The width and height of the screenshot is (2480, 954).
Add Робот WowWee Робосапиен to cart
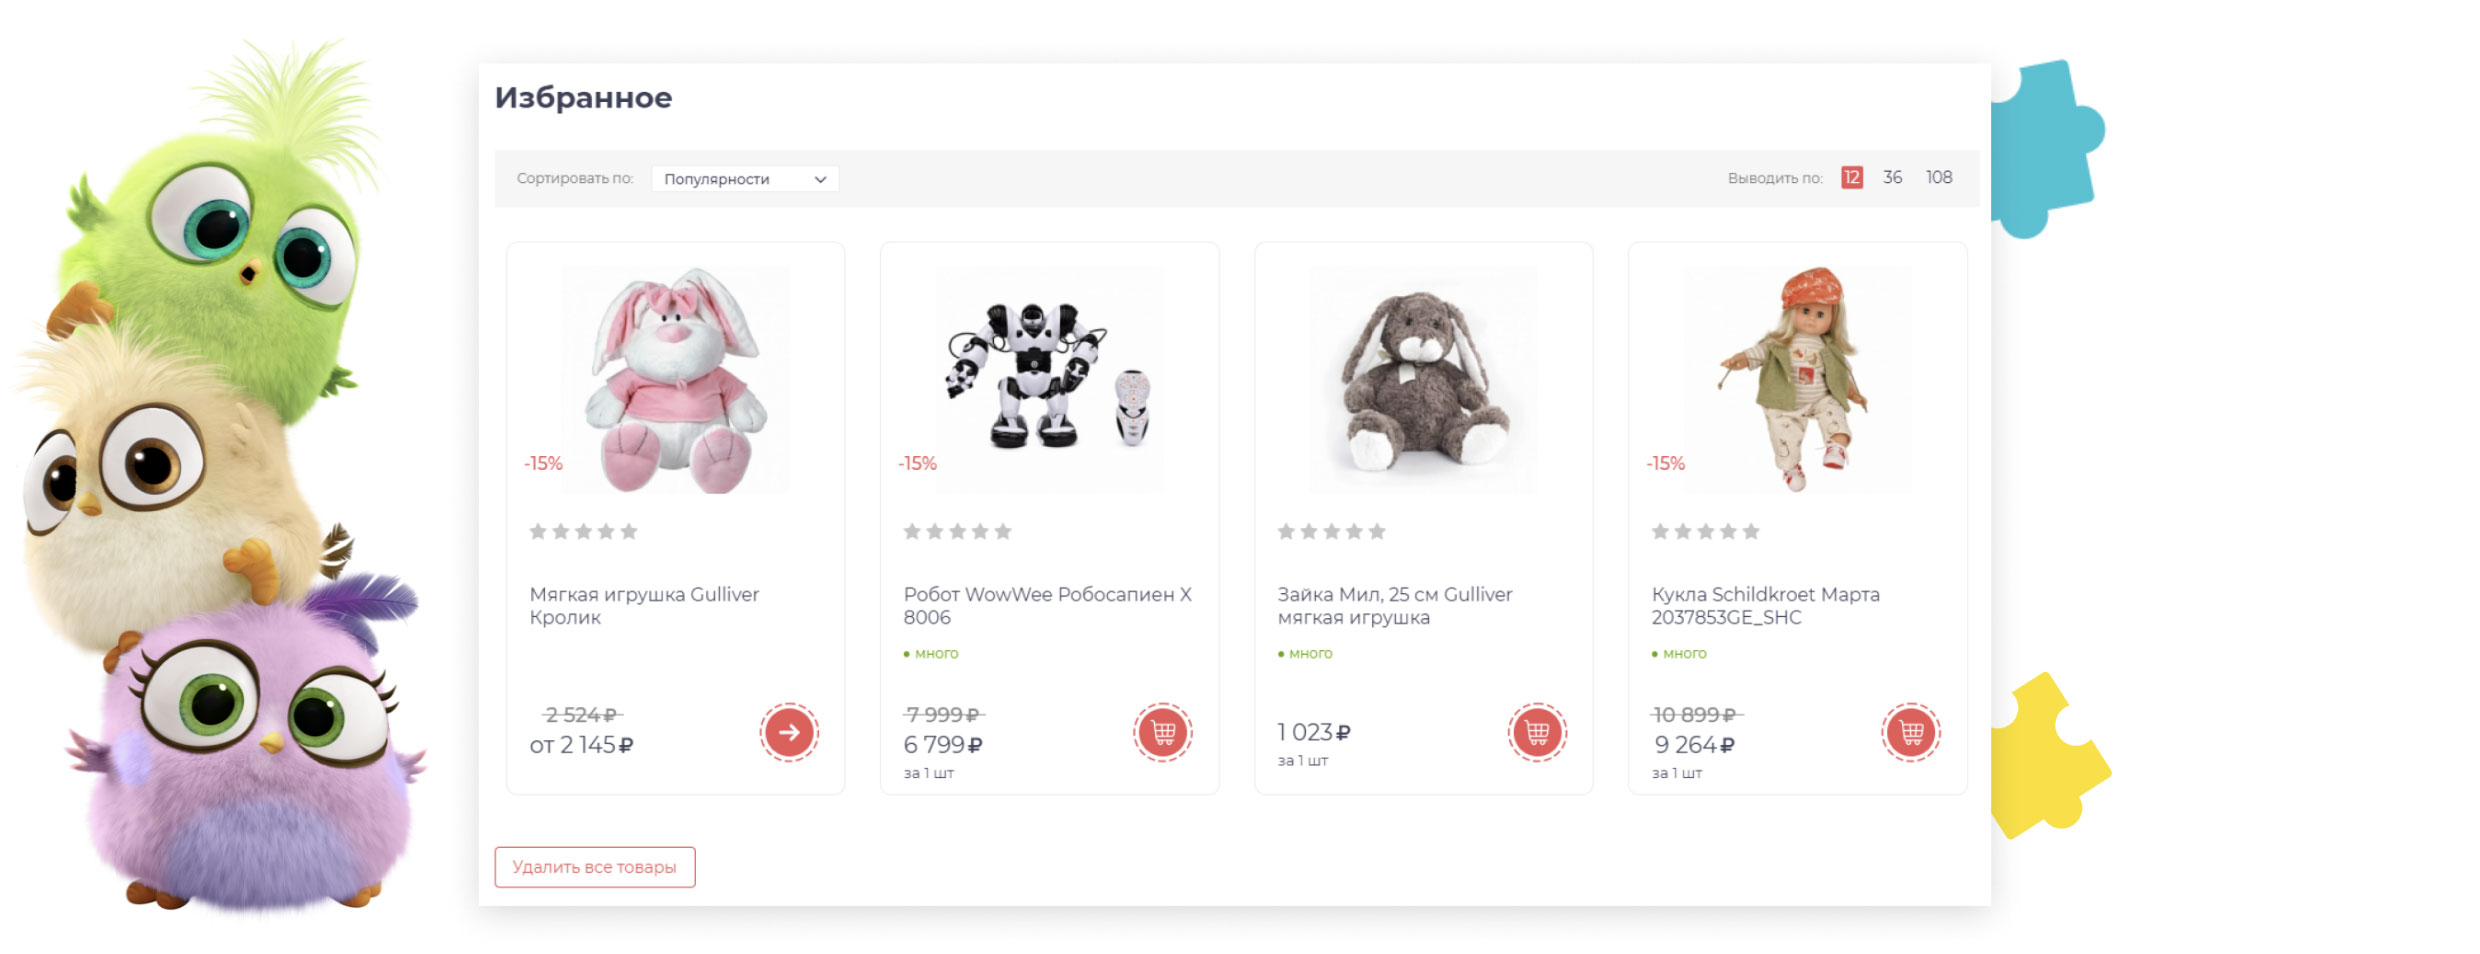click(1163, 732)
